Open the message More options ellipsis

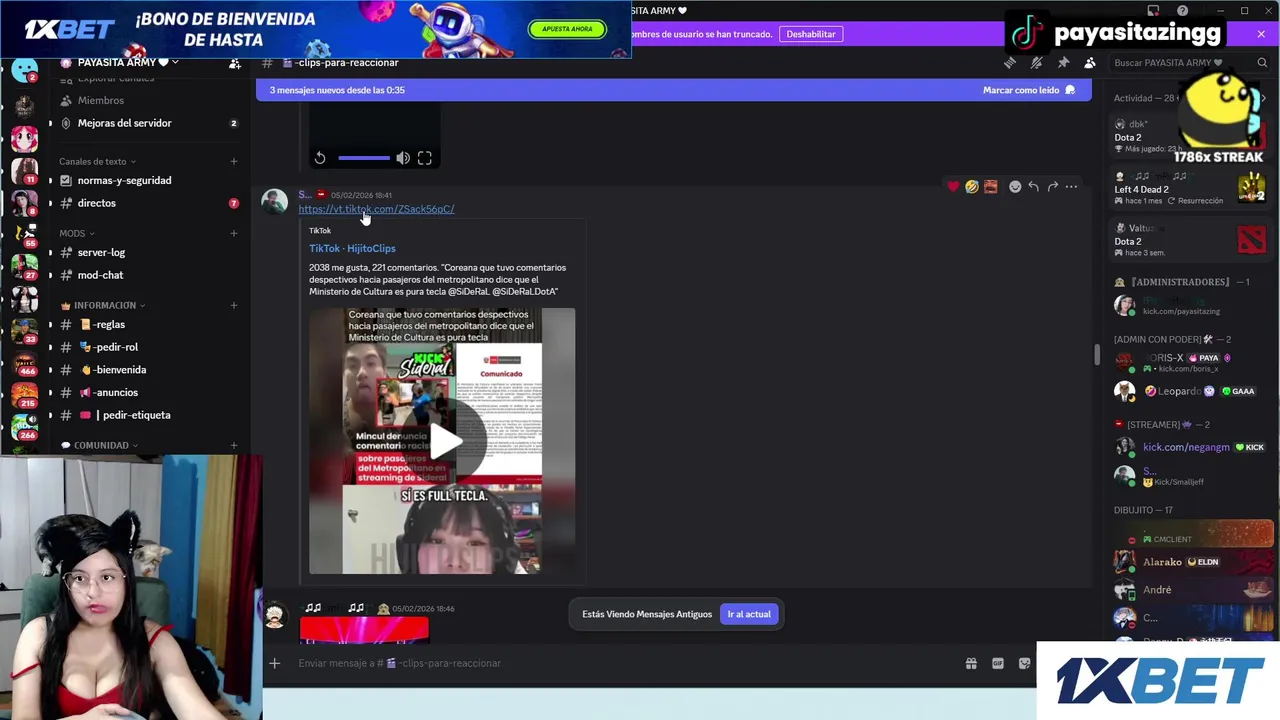pos(1071,186)
